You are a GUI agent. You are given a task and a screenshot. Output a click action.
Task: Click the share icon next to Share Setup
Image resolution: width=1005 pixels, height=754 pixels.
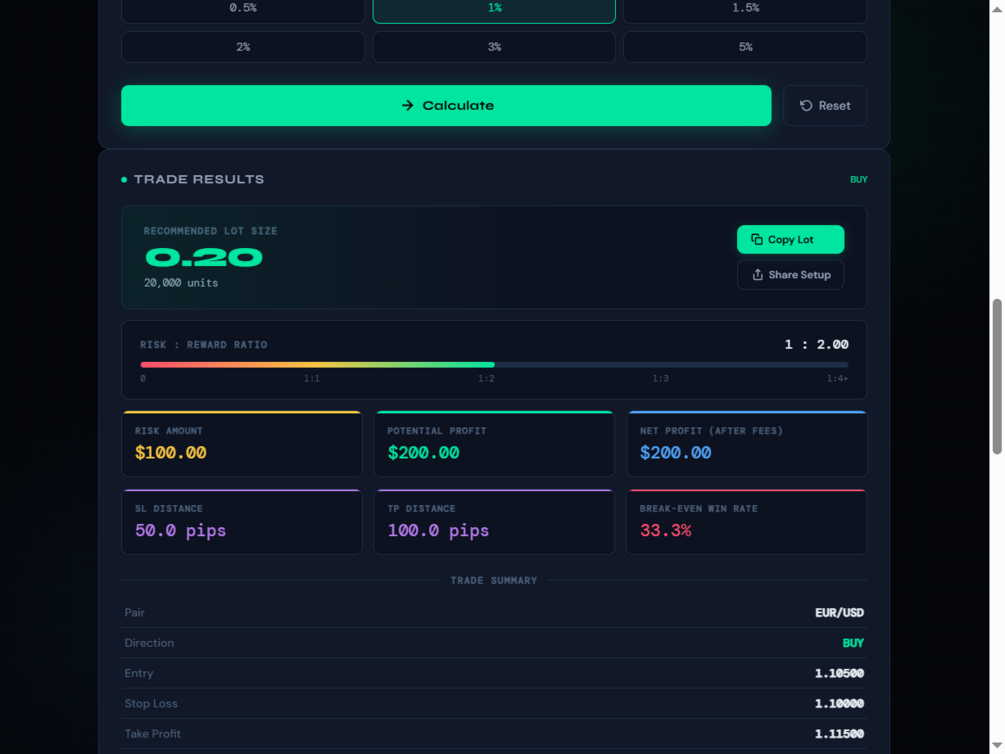point(758,274)
